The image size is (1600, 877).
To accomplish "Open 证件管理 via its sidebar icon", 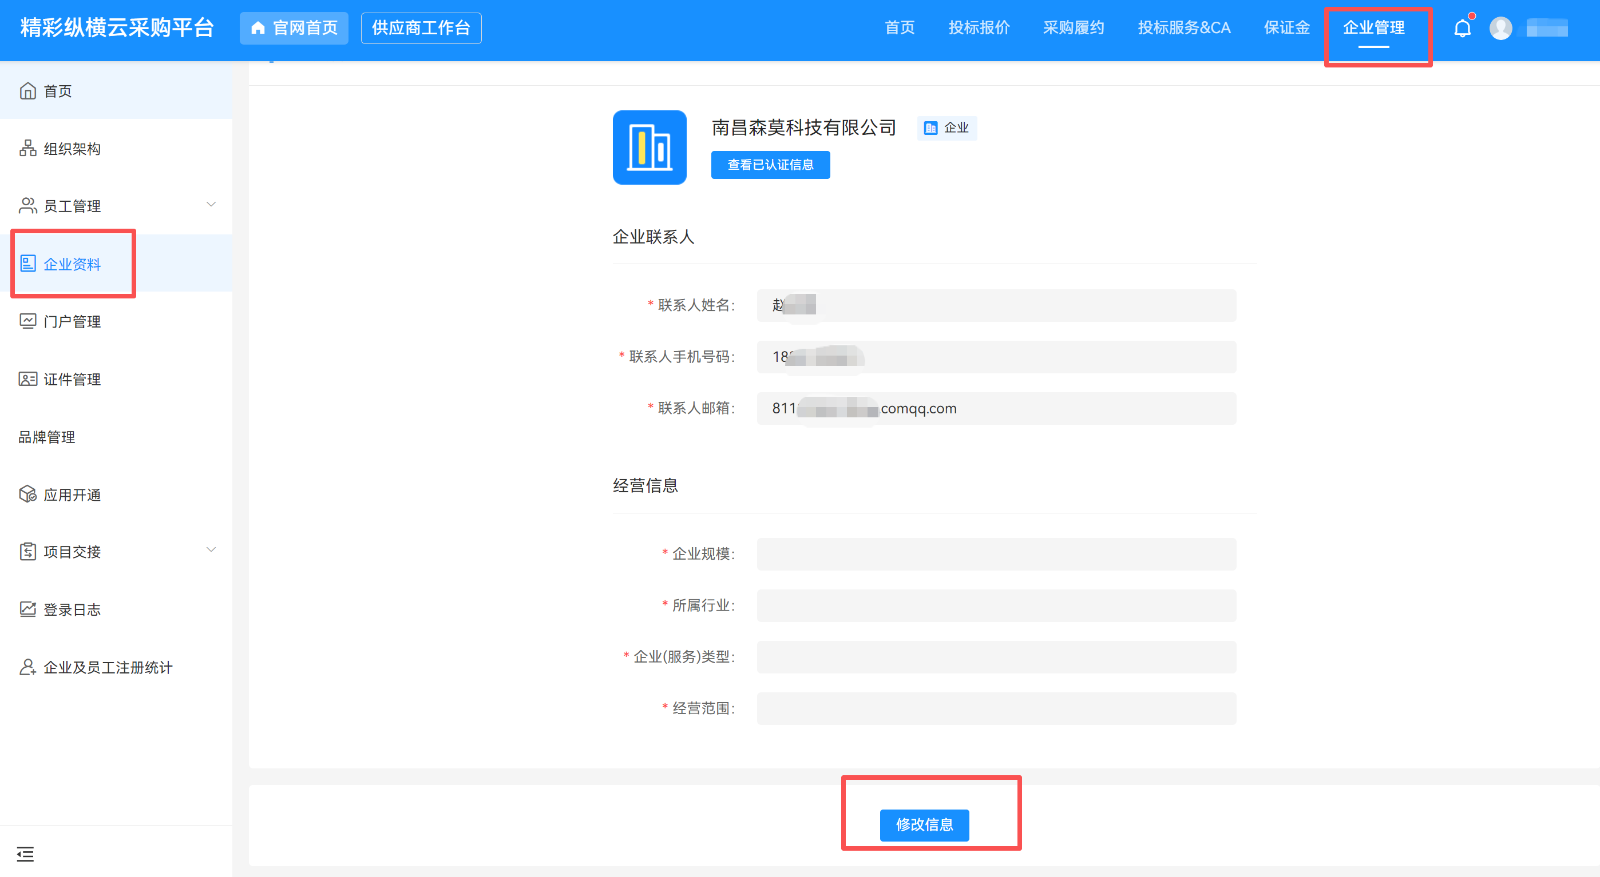I will pyautogui.click(x=28, y=379).
